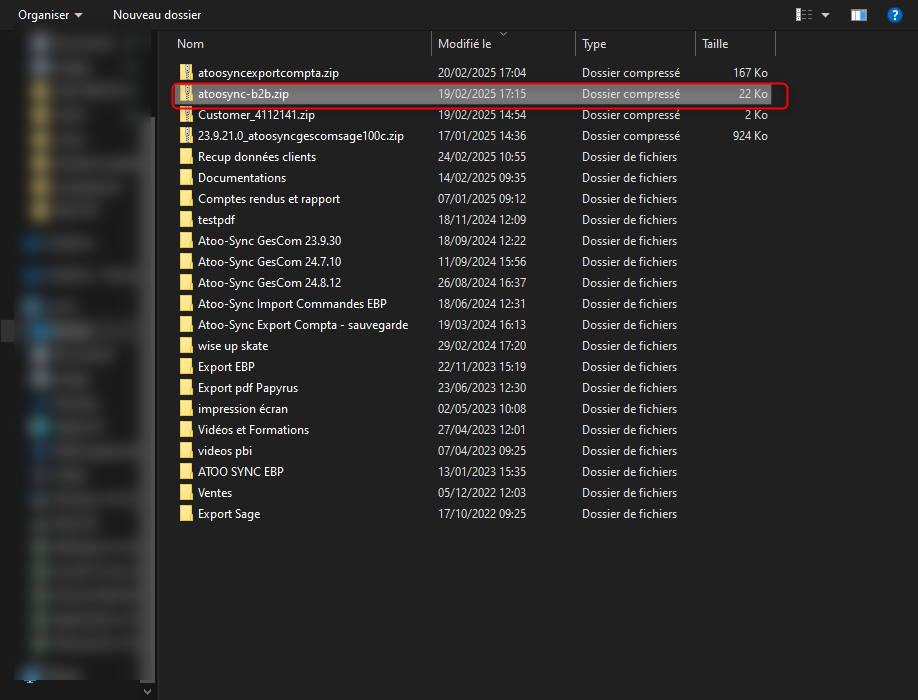The height and width of the screenshot is (700, 918).
Task: Select the wise up skate folder icon
Action: click(186, 346)
